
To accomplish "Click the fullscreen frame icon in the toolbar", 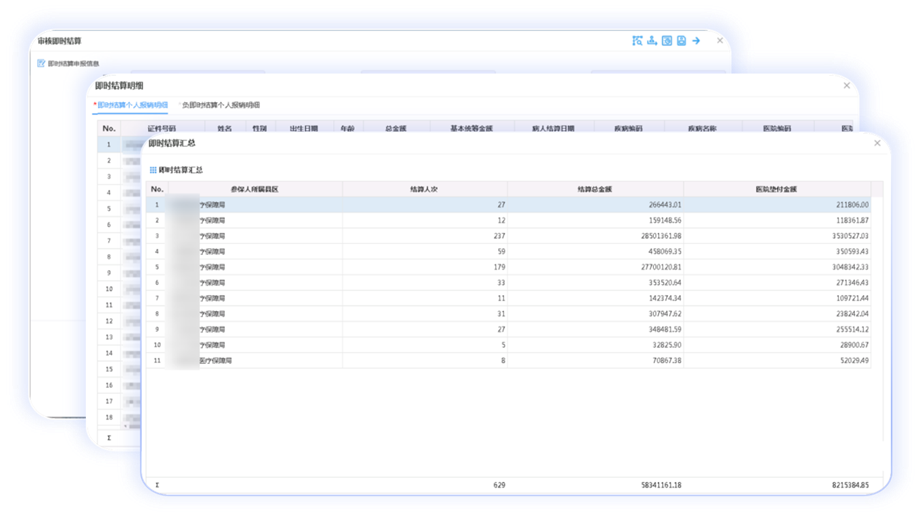I will [x=667, y=41].
